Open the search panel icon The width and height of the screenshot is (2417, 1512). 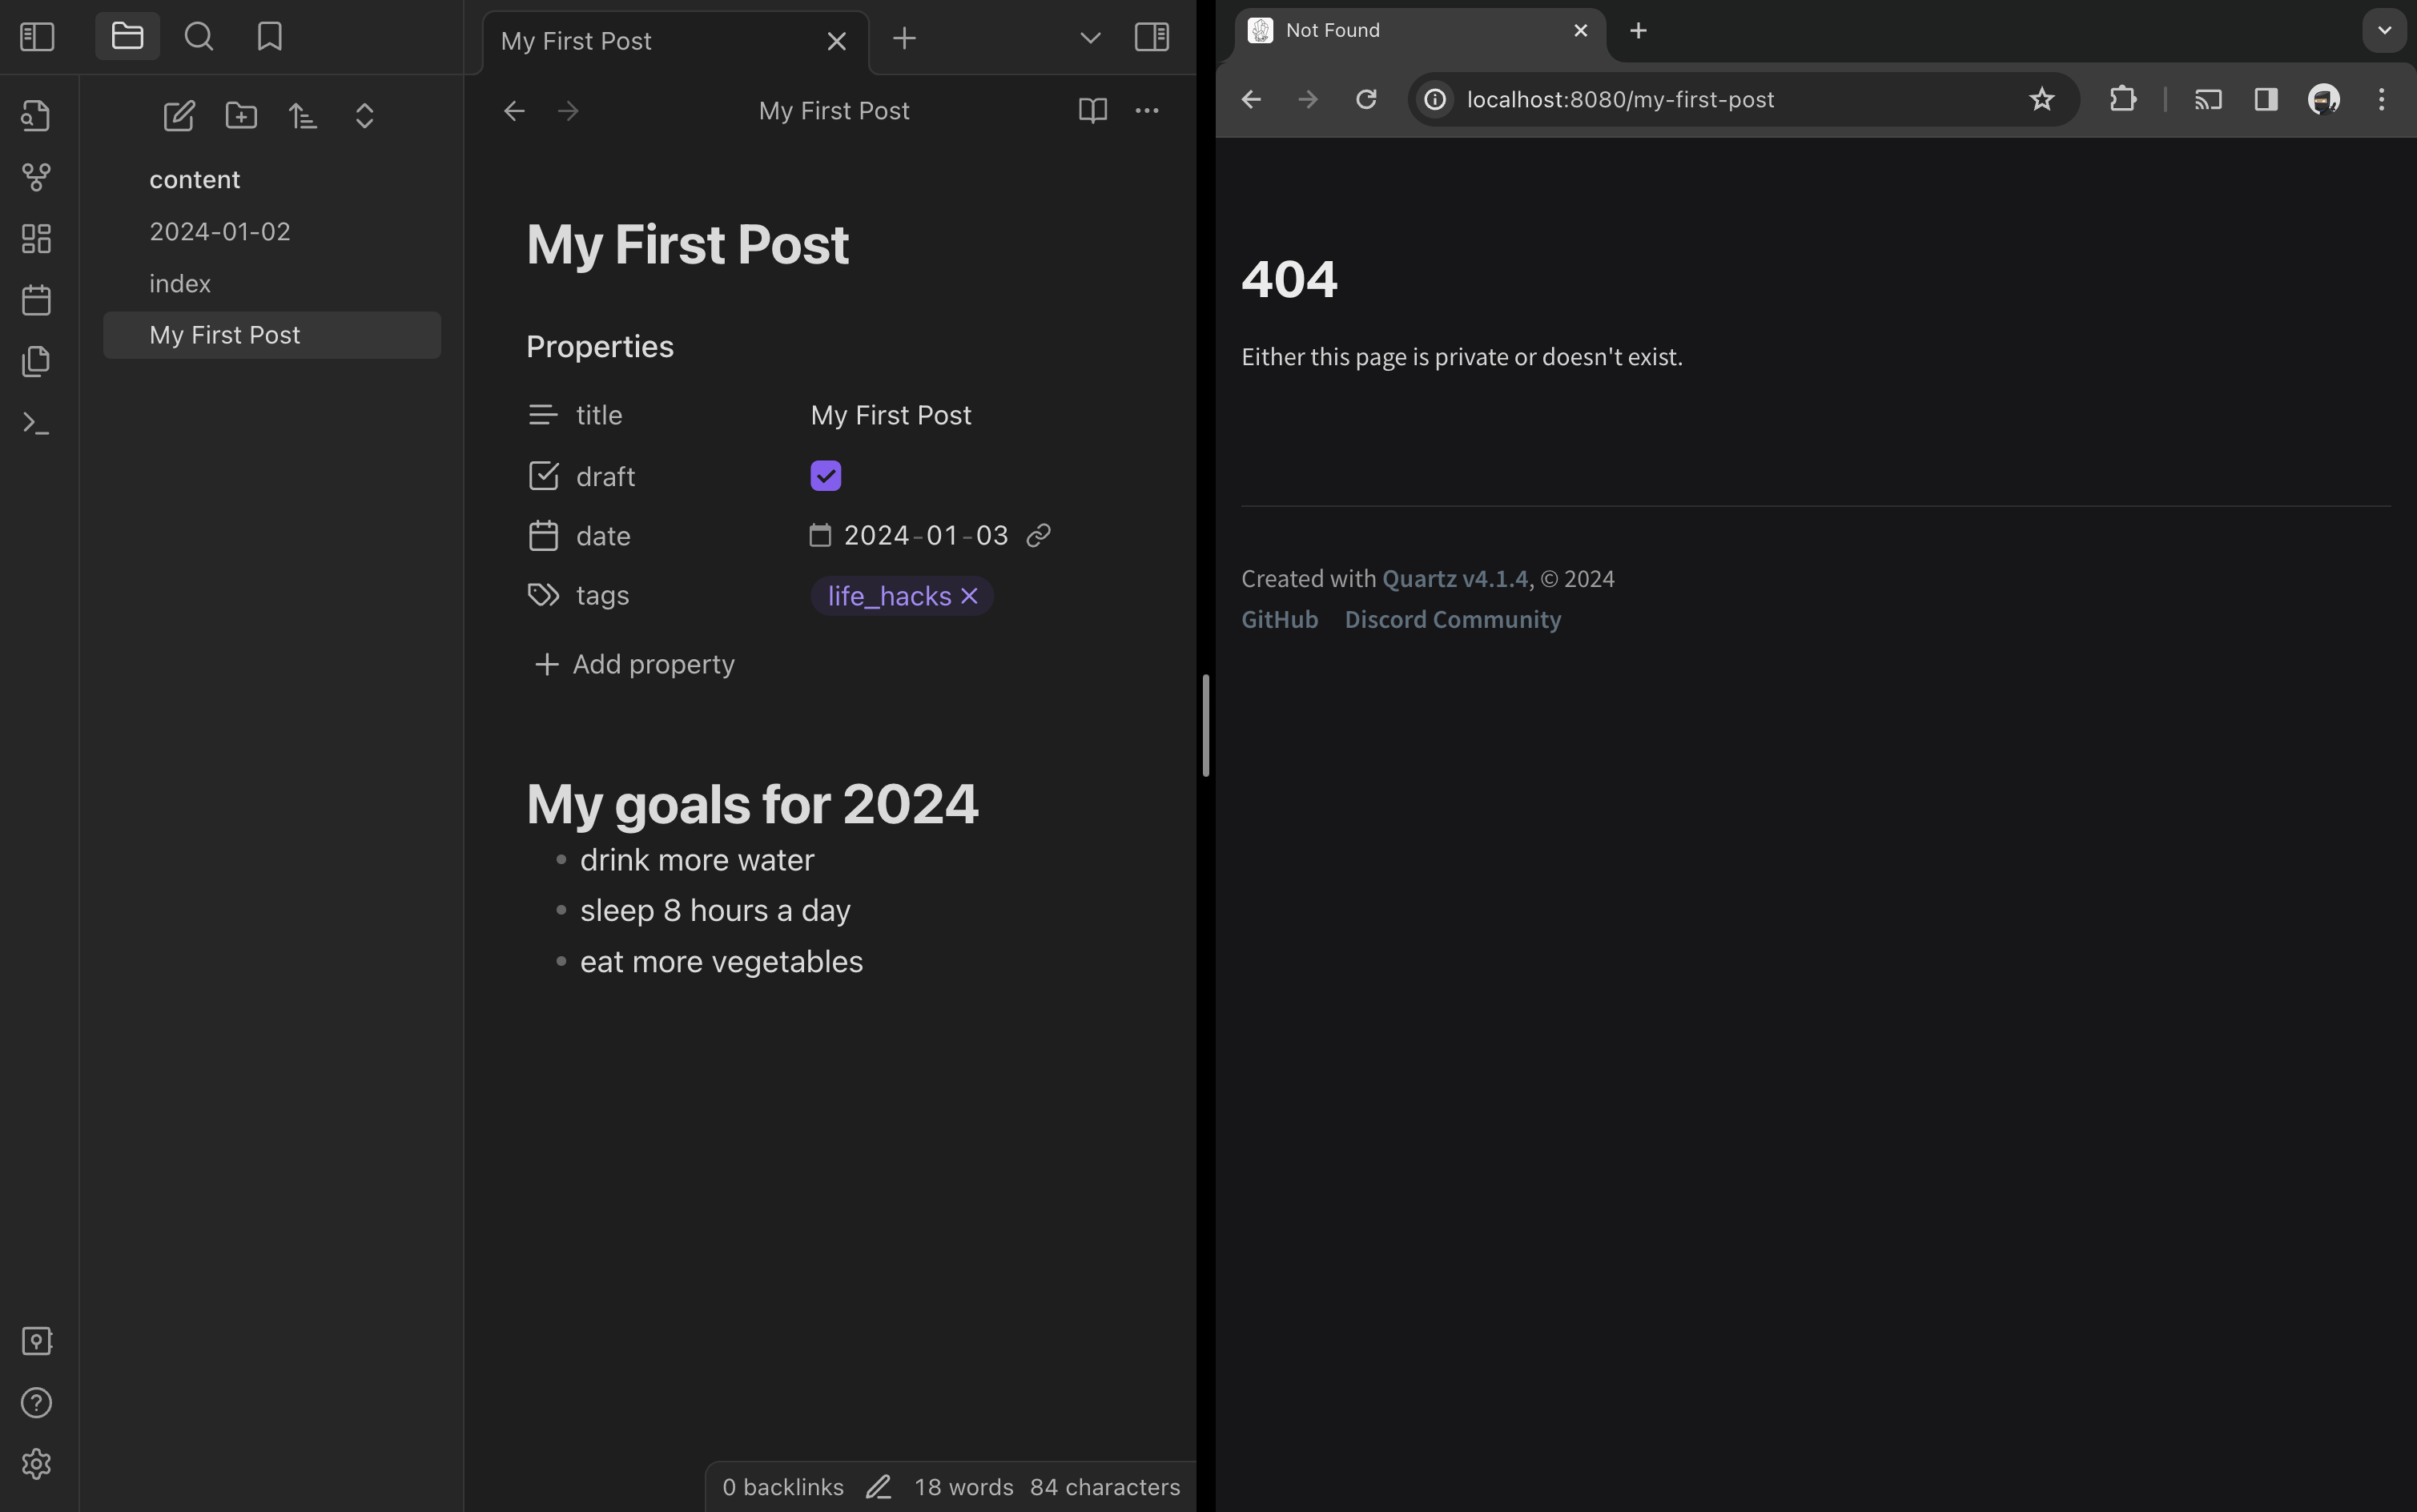click(199, 37)
